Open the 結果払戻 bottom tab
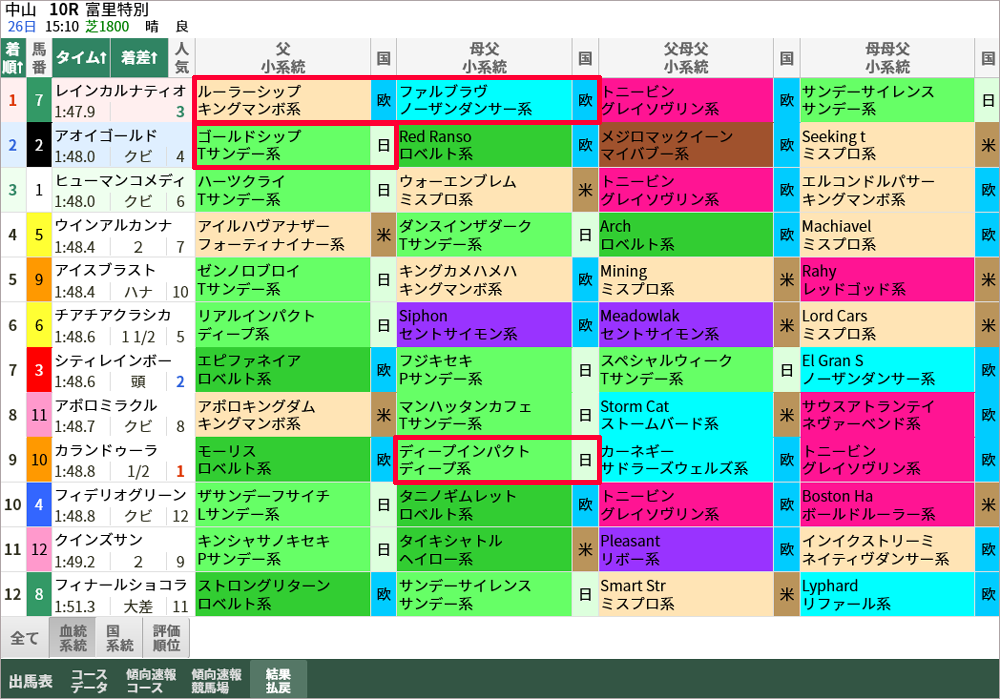Viewport: 1000px width, 699px height. coord(278,681)
